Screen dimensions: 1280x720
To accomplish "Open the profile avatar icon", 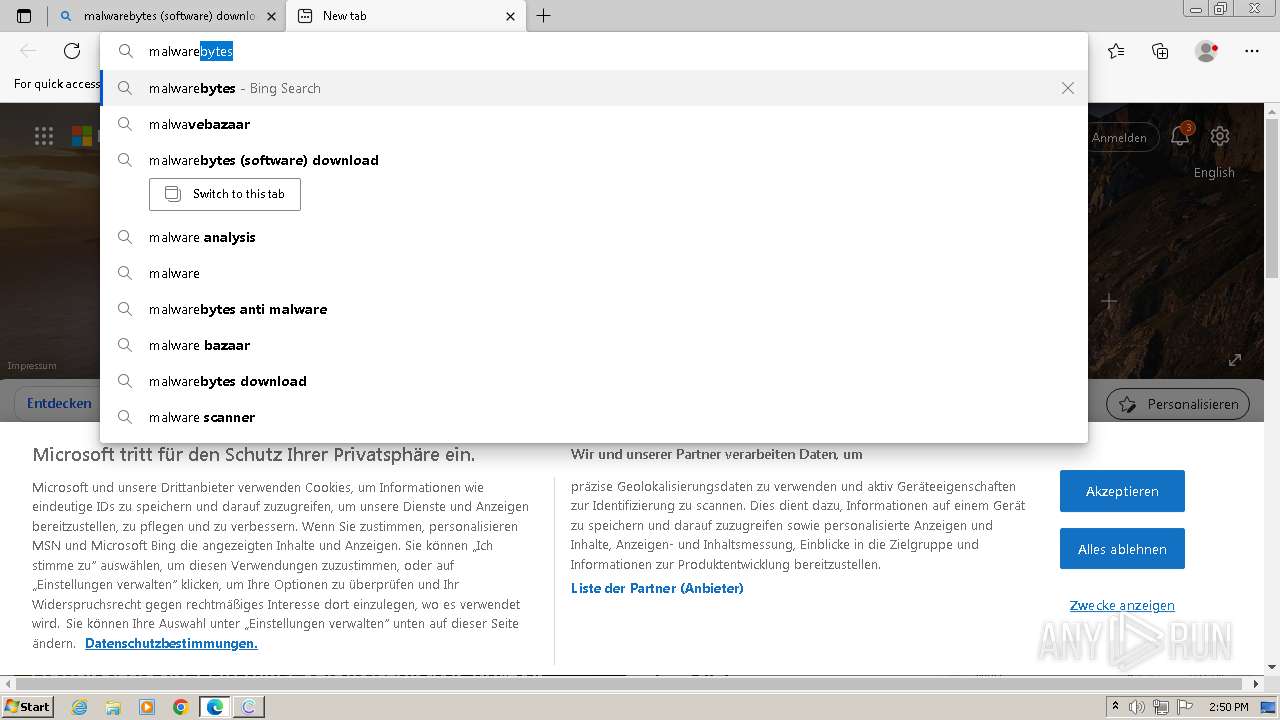I will (x=1206, y=51).
